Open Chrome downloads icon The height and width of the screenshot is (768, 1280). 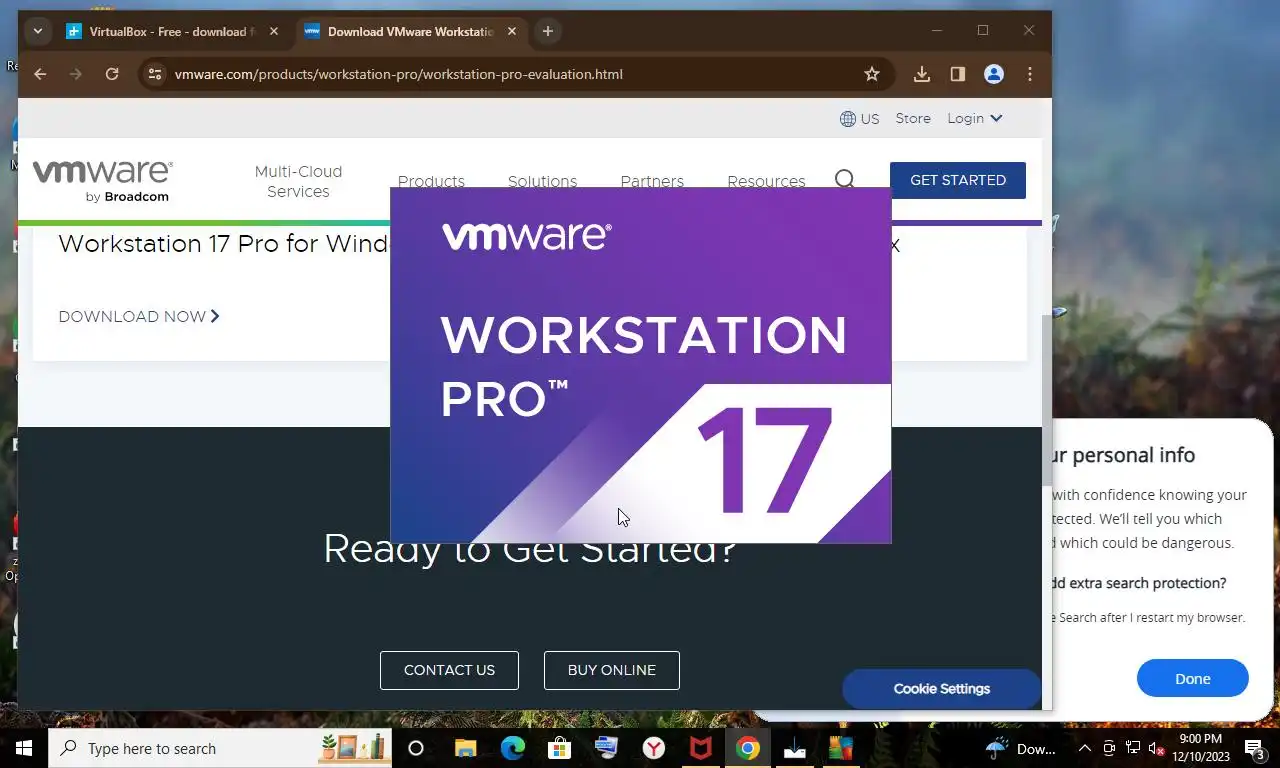point(922,74)
